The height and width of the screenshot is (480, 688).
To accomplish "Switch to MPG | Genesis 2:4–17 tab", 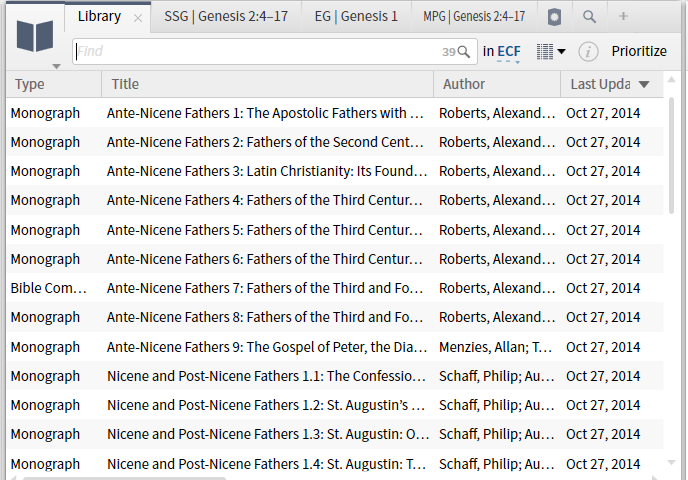I will 474,16.
